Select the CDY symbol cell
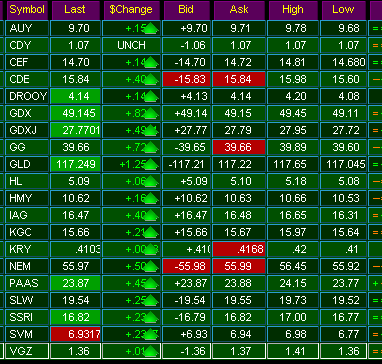Viewport: 382px width, 364px height. pyautogui.click(x=27, y=45)
